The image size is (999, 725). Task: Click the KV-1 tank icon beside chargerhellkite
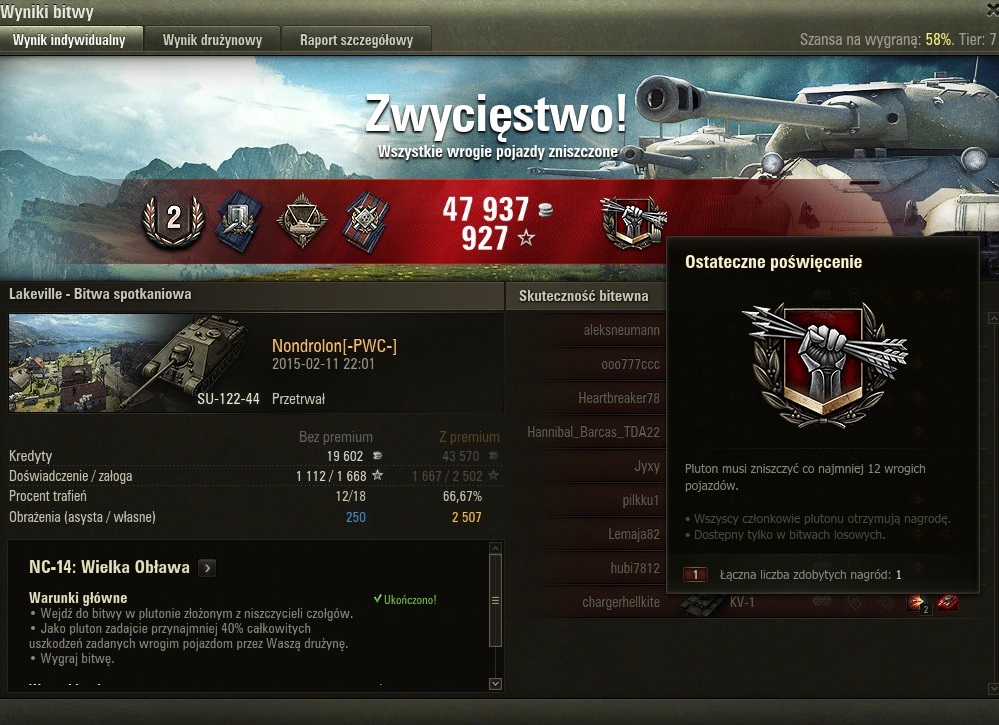point(702,603)
